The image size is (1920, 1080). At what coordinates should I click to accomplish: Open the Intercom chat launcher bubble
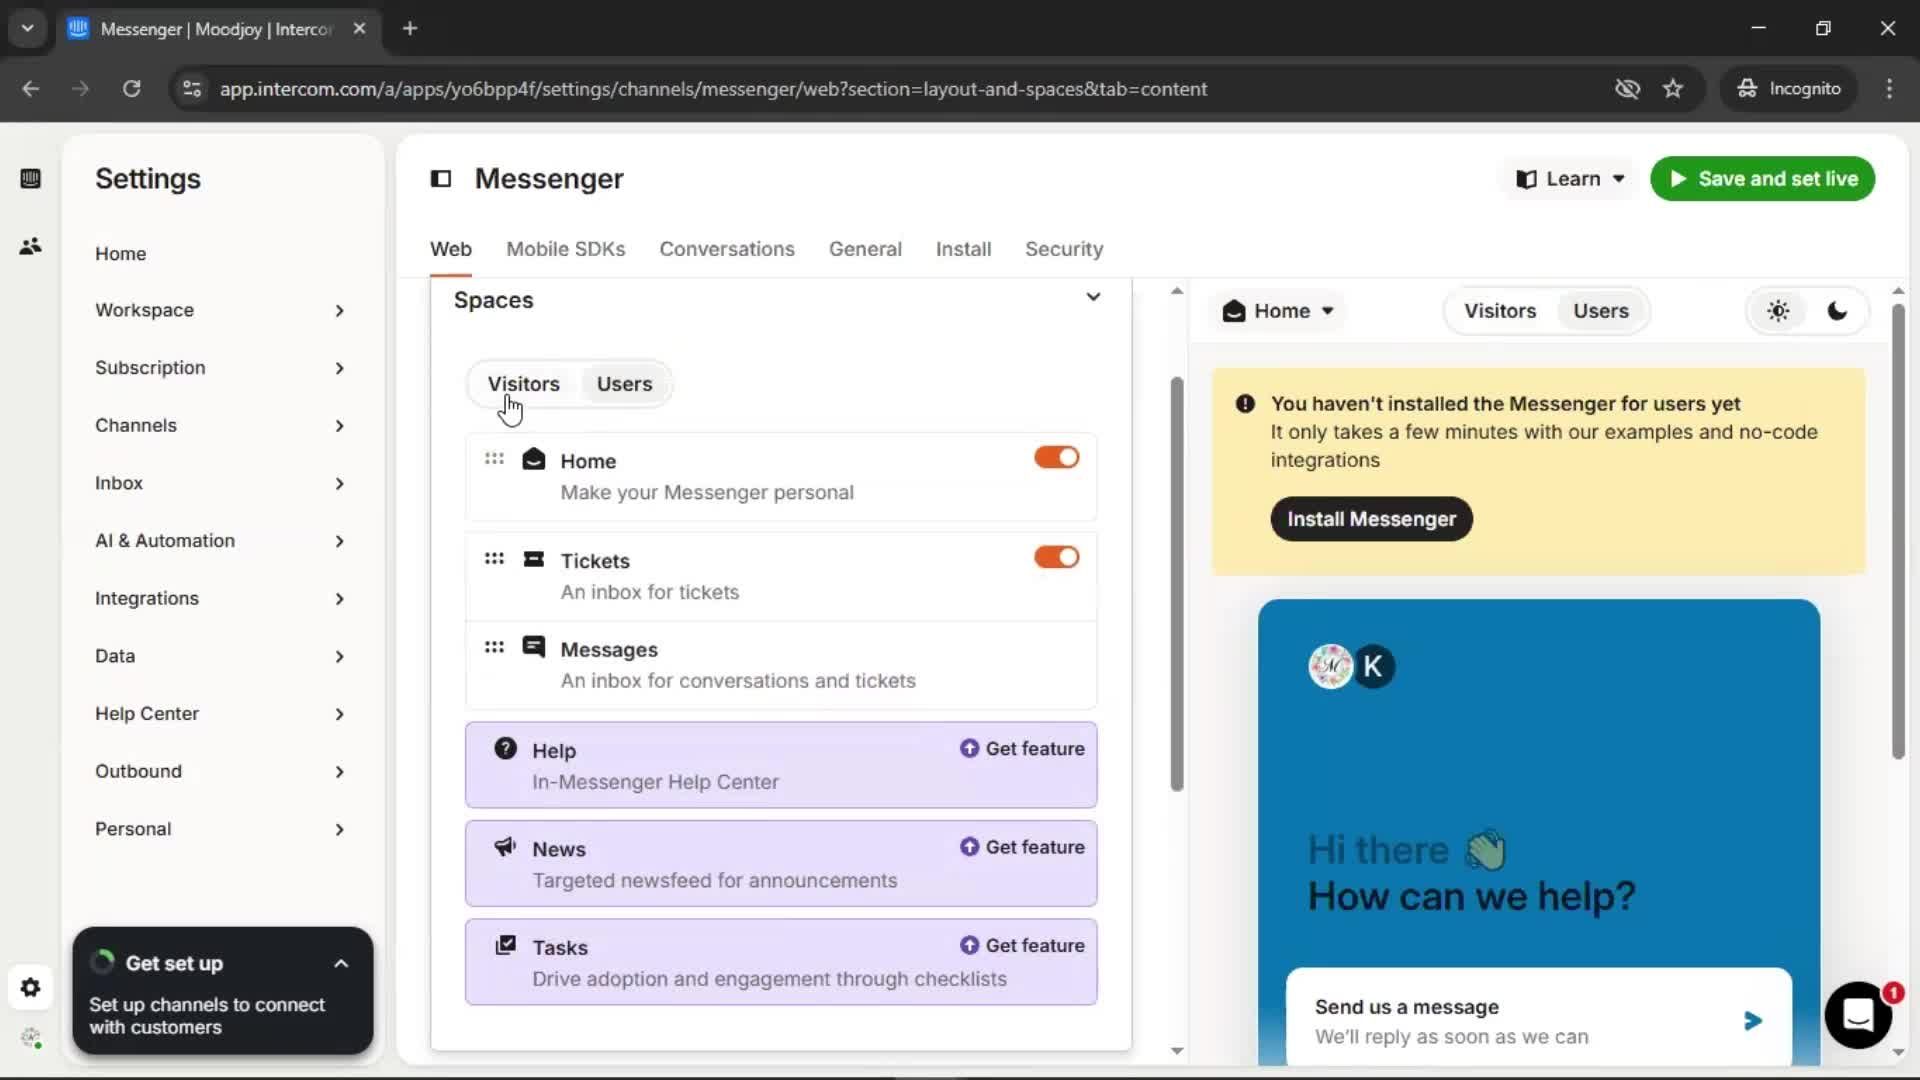pyautogui.click(x=1858, y=1015)
